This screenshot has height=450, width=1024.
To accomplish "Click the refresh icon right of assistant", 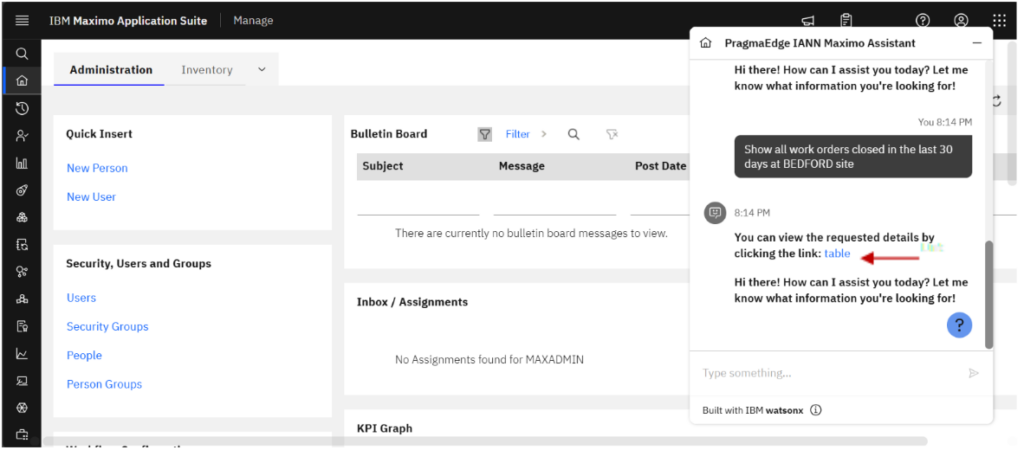I will click(997, 101).
